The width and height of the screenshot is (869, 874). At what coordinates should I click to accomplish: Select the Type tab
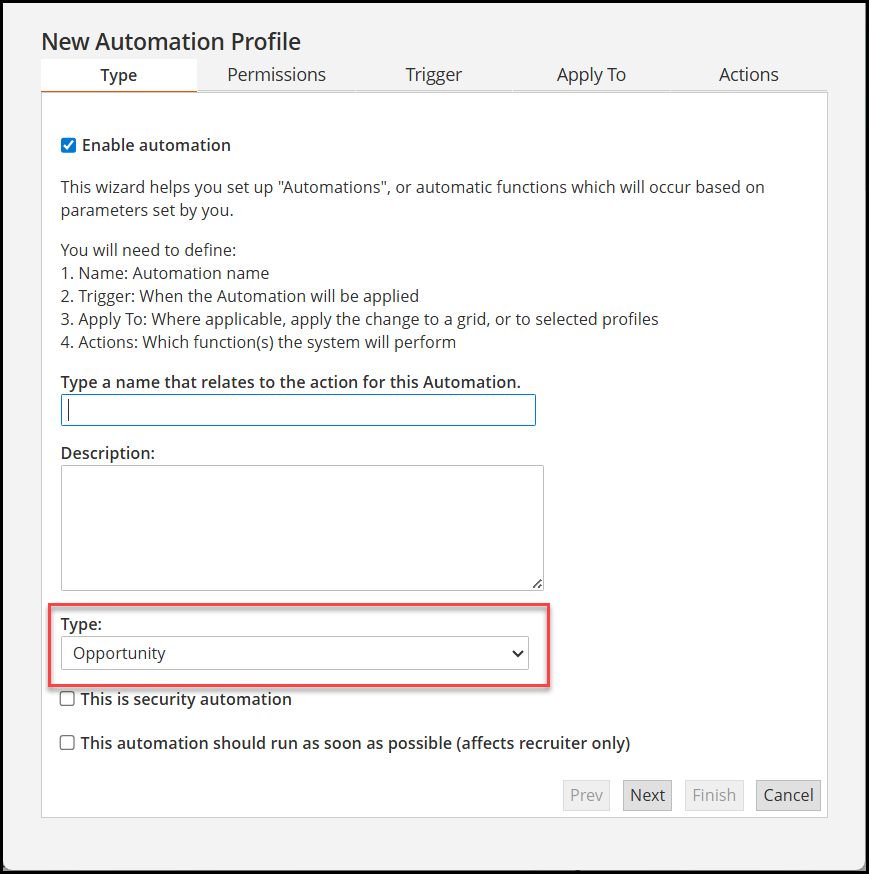tap(118, 74)
